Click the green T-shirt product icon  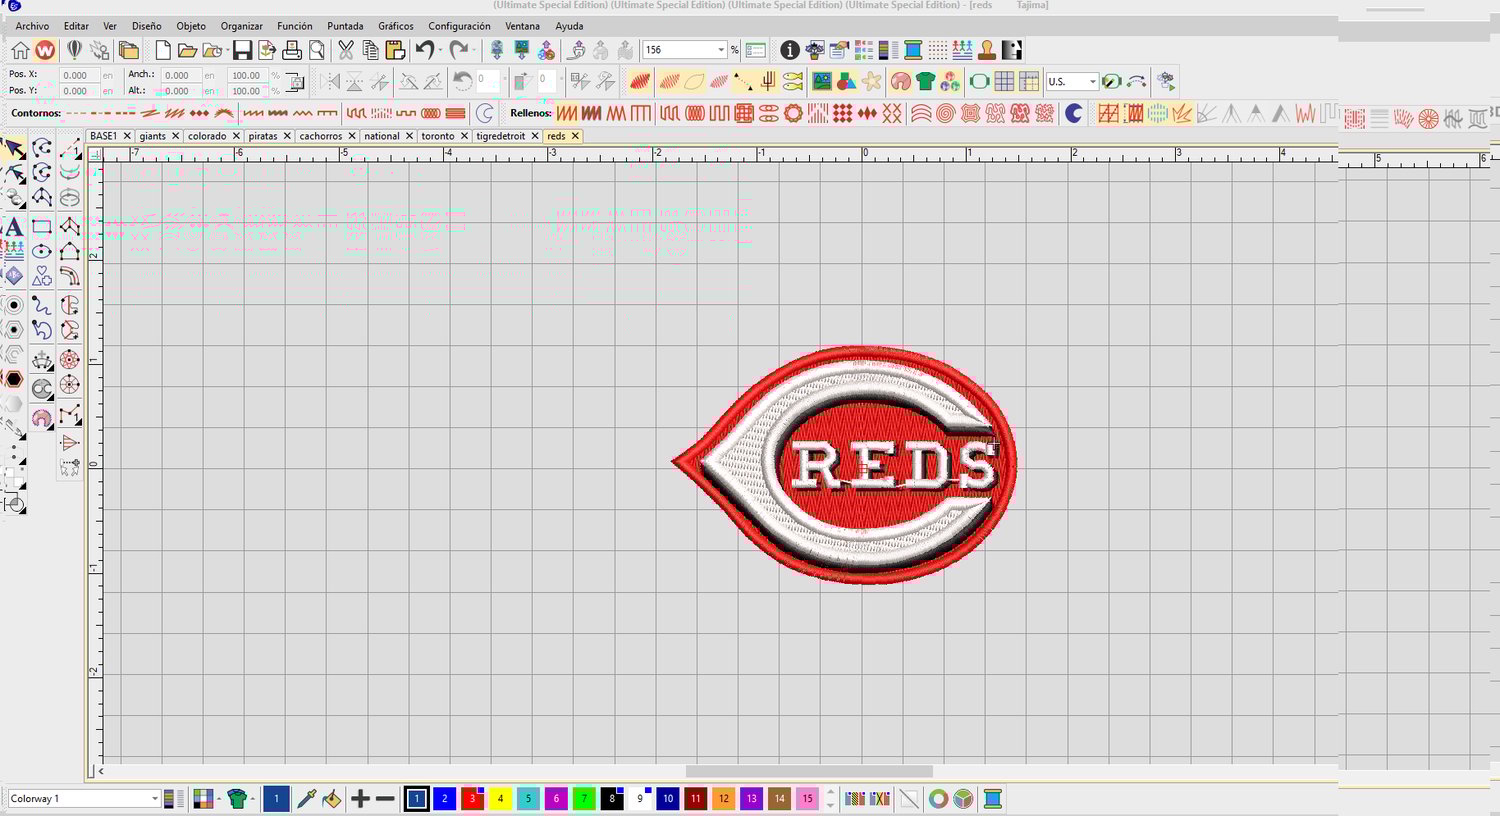click(926, 82)
